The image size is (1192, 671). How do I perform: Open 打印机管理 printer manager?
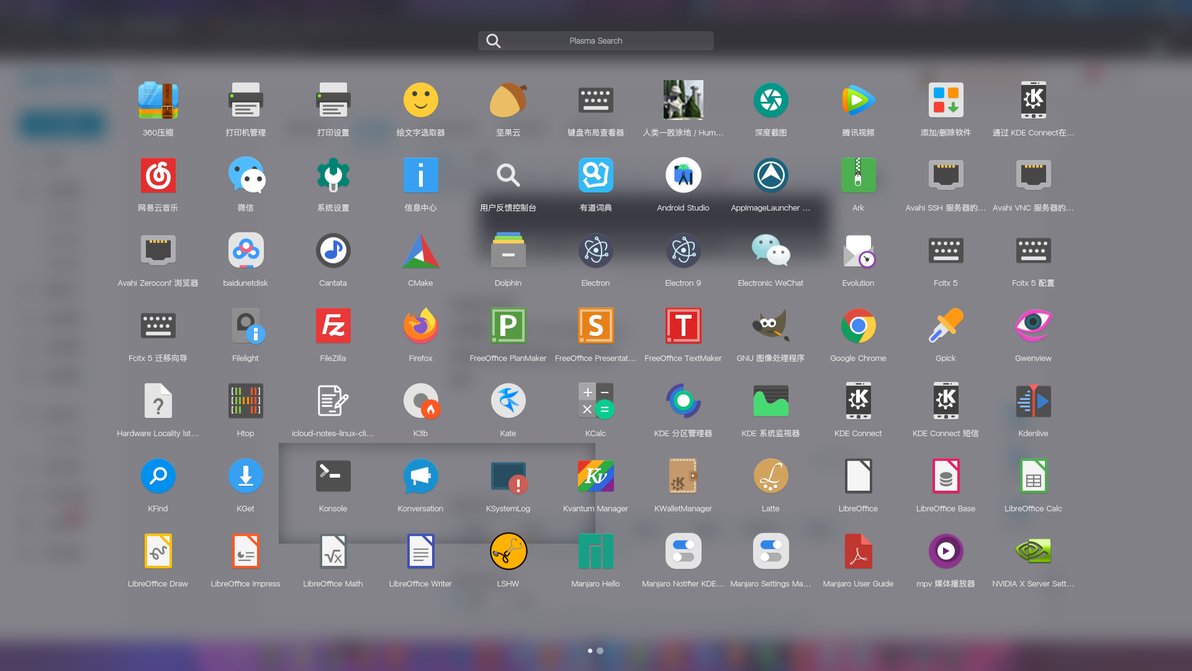(x=246, y=100)
